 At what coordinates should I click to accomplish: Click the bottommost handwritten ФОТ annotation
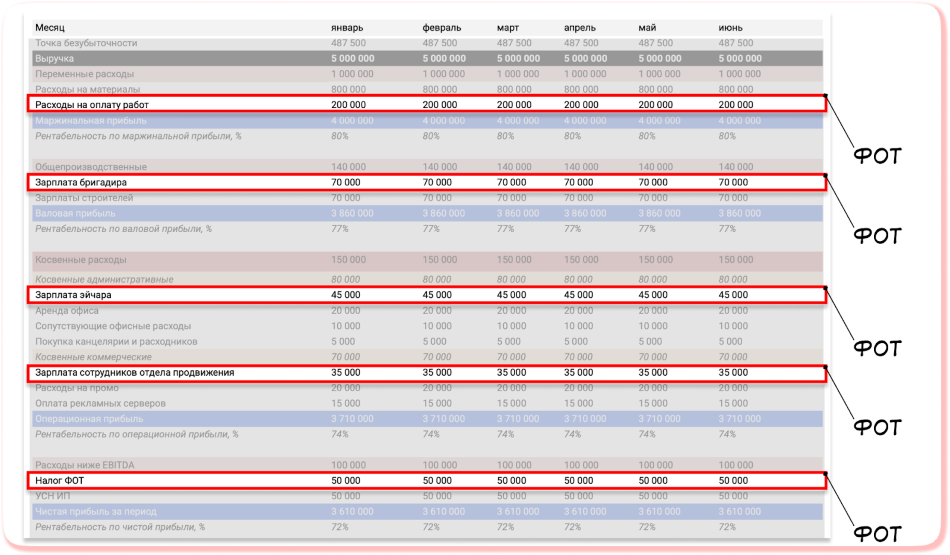point(876,533)
